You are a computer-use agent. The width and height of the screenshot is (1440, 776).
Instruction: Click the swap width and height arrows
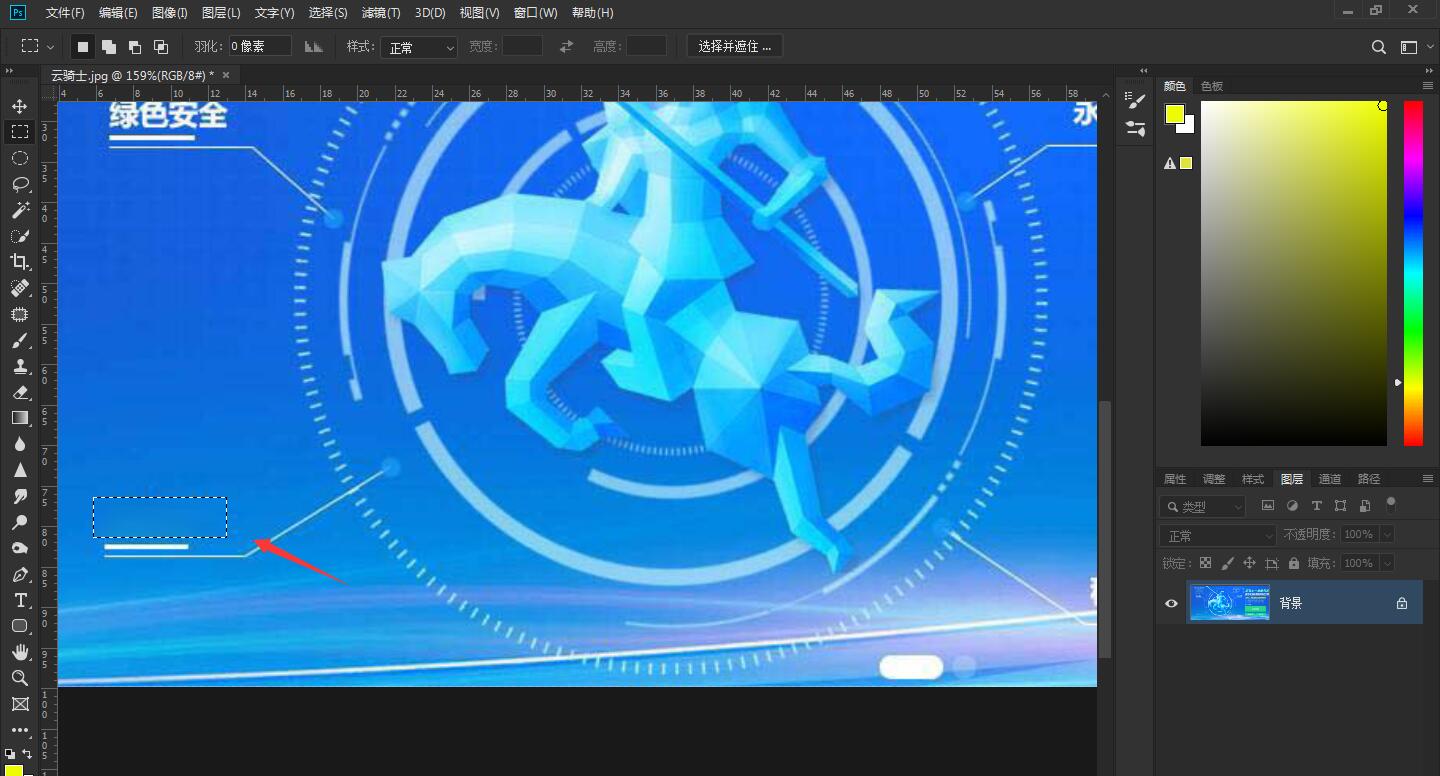tap(567, 47)
